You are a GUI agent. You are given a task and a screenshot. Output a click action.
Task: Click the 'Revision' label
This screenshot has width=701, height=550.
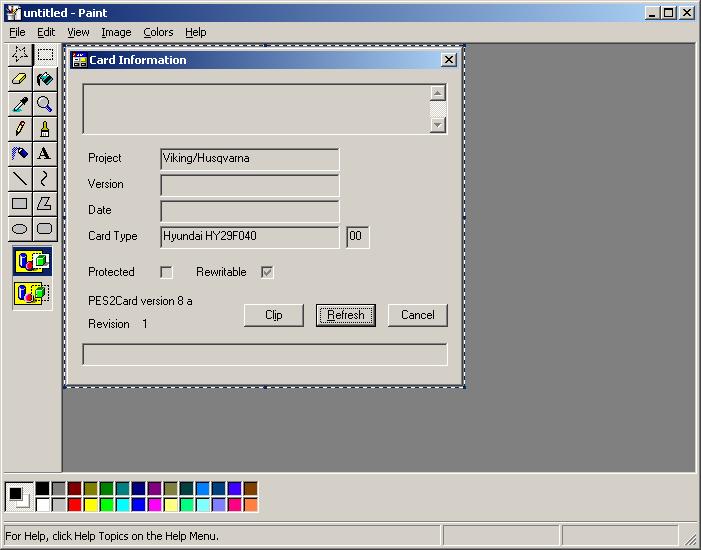[109, 324]
